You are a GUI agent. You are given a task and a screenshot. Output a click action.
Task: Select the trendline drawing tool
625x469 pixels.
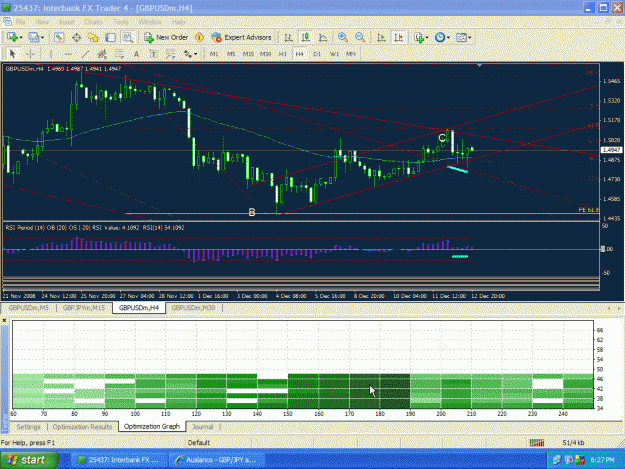pyautogui.click(x=85, y=54)
